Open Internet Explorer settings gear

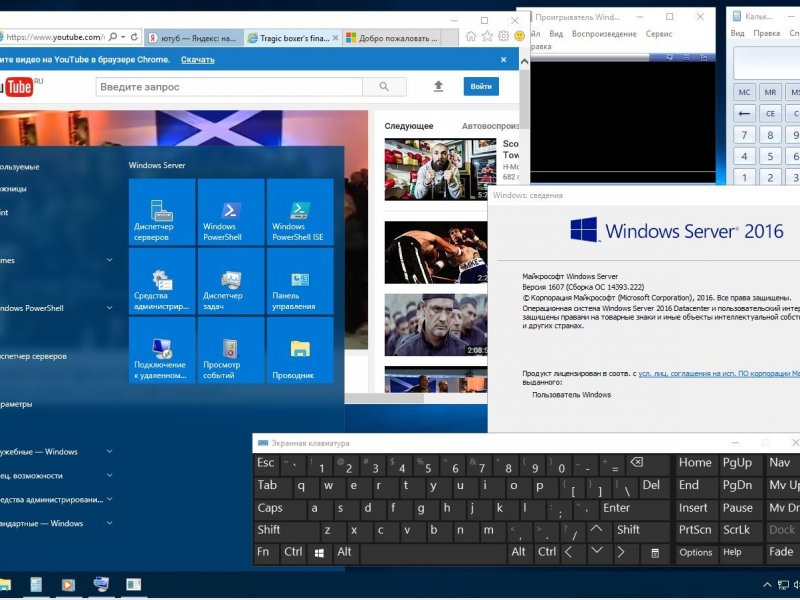(x=503, y=36)
